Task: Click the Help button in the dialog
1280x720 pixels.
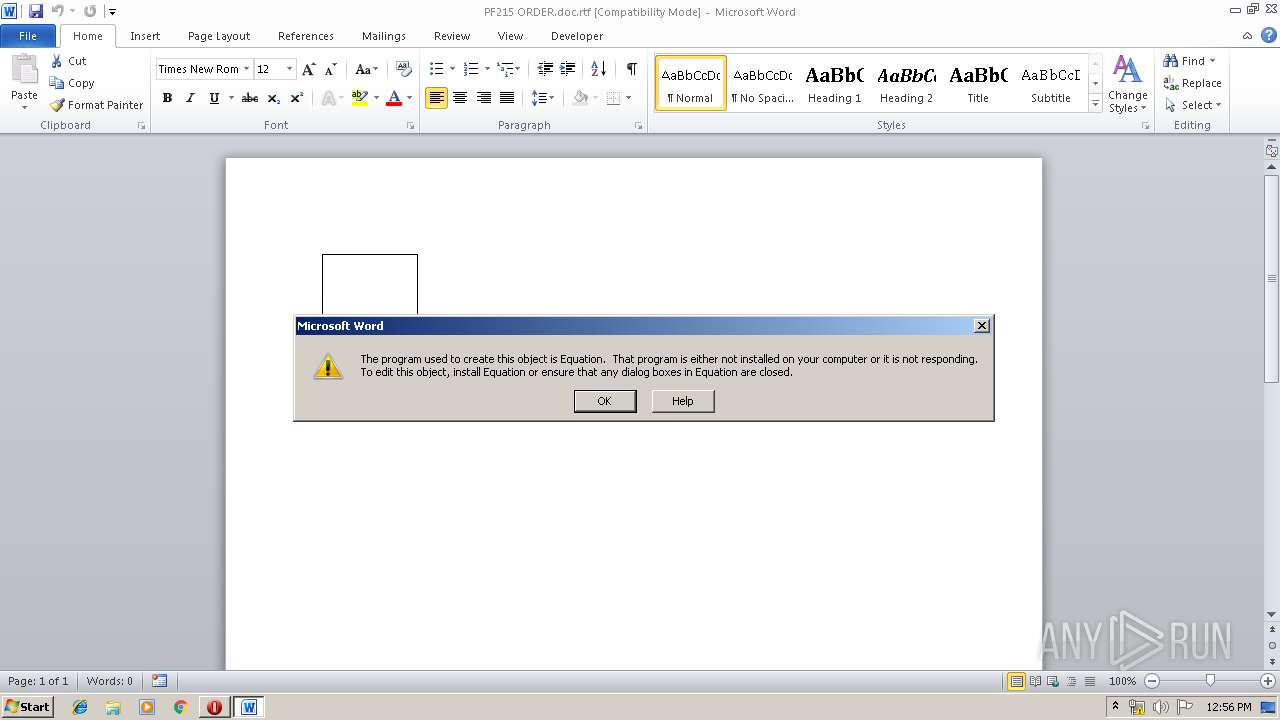Action: pos(683,401)
